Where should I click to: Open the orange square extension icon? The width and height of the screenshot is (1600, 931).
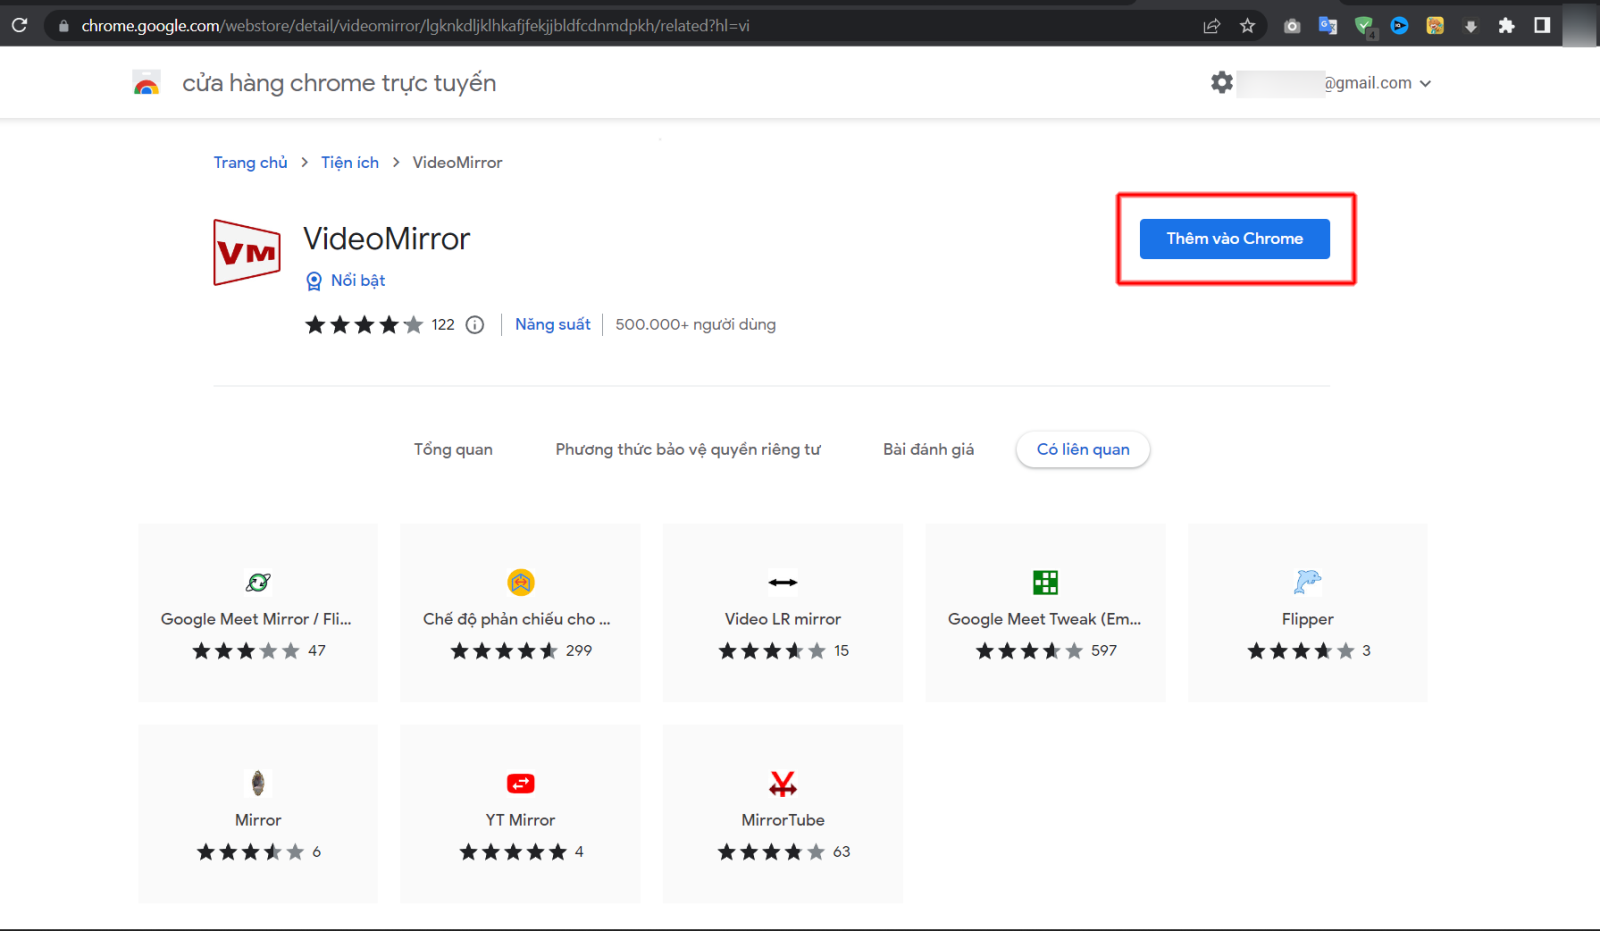(1435, 26)
